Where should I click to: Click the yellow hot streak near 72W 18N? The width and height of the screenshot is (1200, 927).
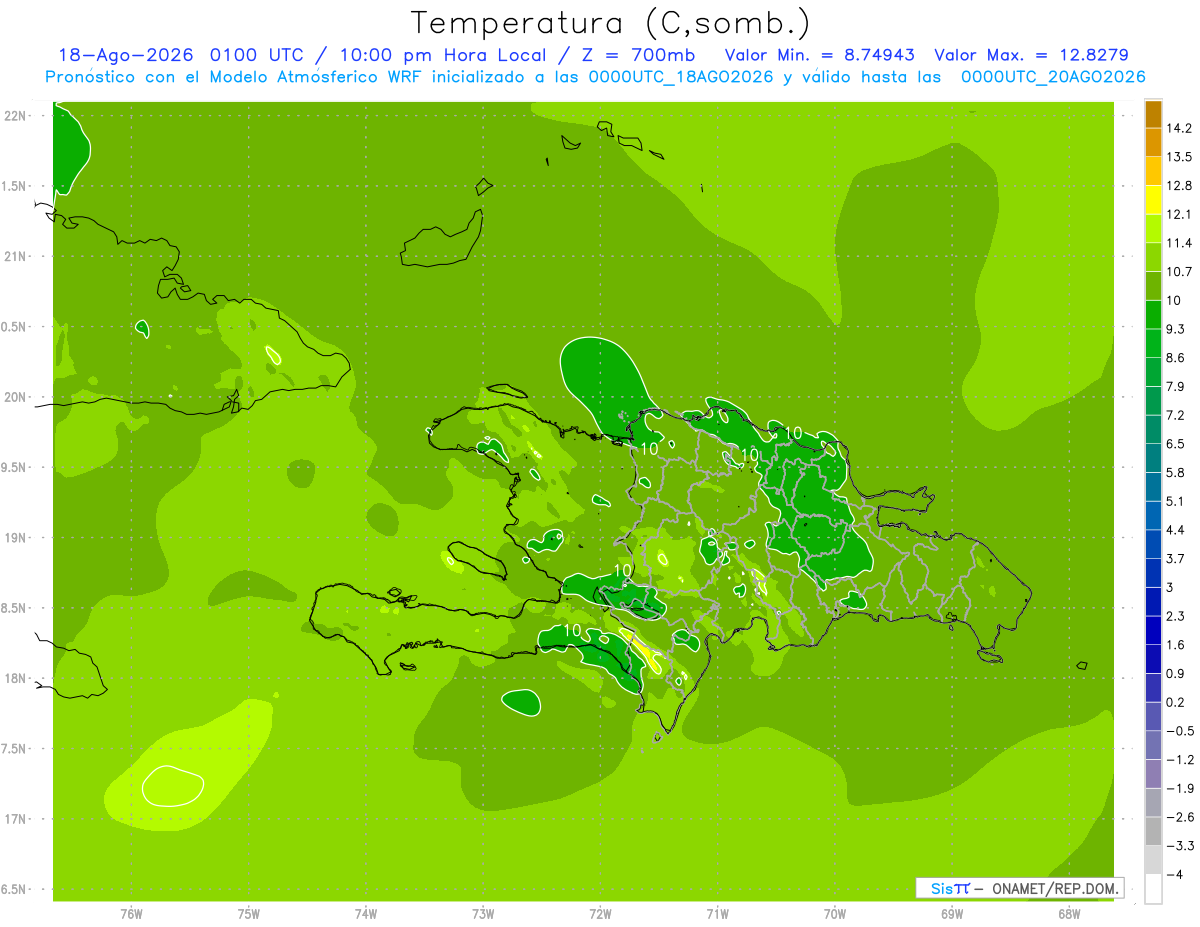coord(642,650)
